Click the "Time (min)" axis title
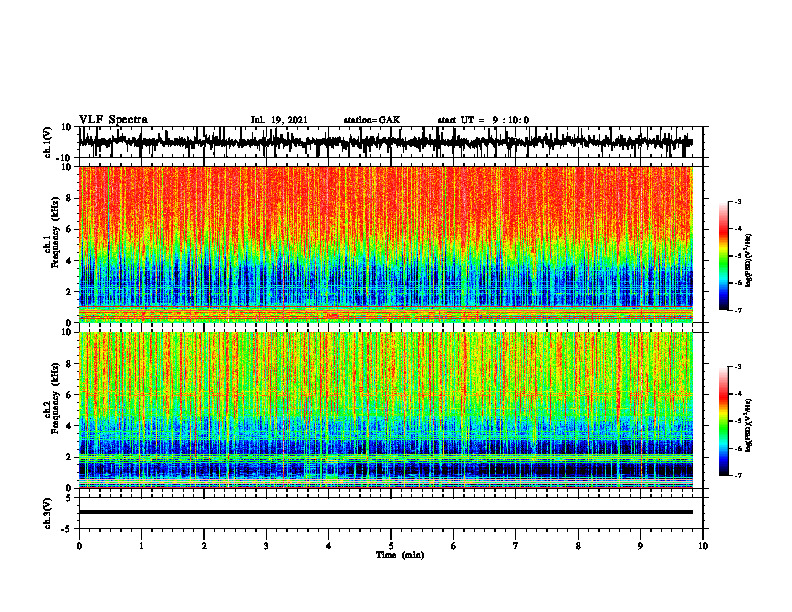The image size is (792, 612). tap(400, 555)
